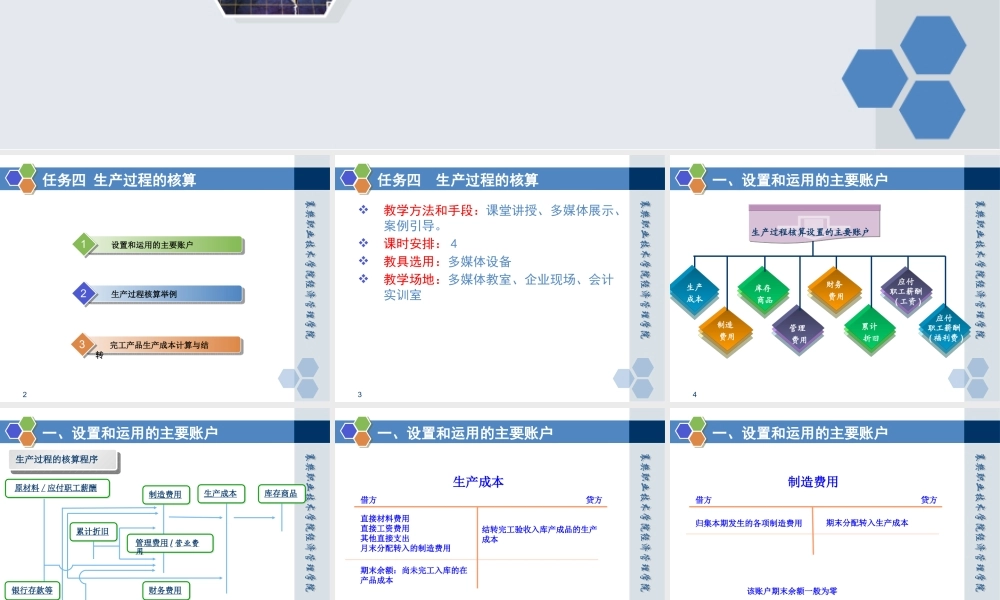Screen dimensions: 1000x600
Task: Click the 财务费用 diamond on slide 4
Action: [x=834, y=290]
